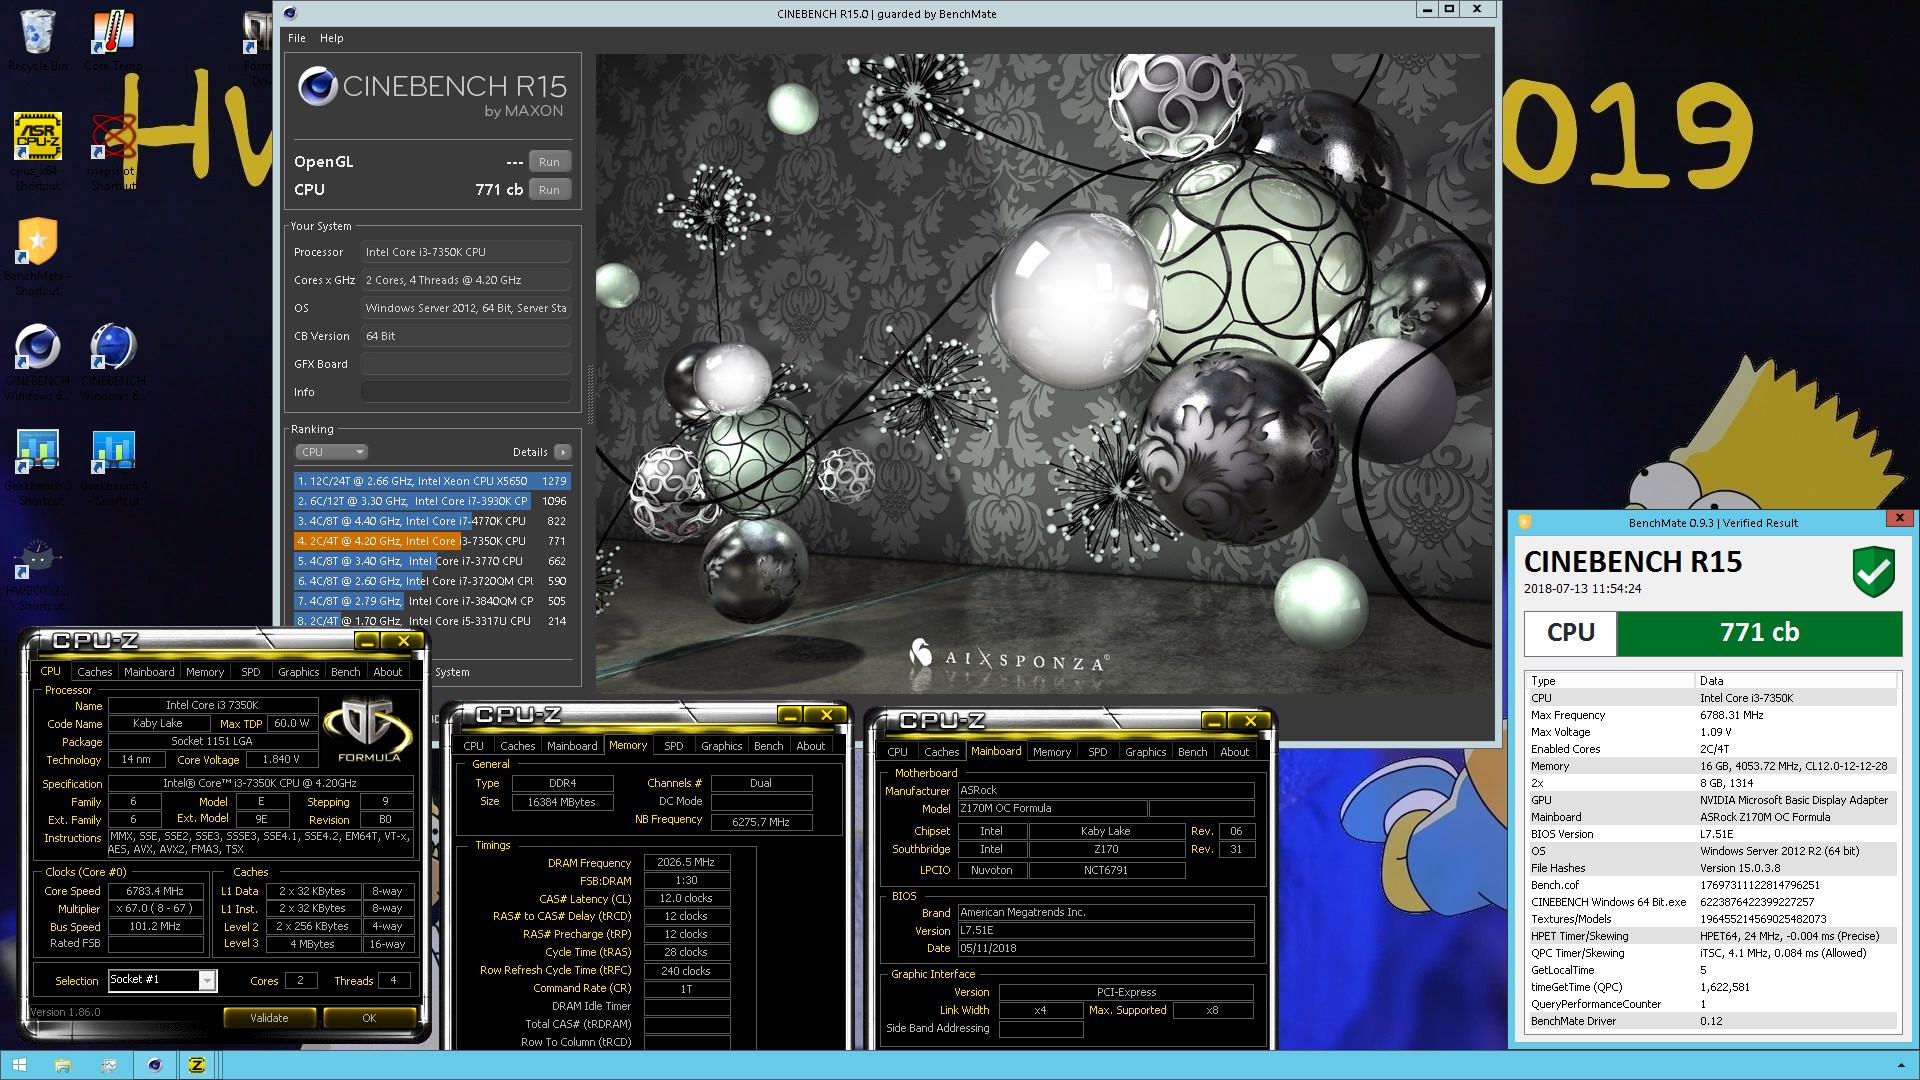Open the CPU ranking type dropdown
This screenshot has width=1920, height=1080.
tap(332, 452)
